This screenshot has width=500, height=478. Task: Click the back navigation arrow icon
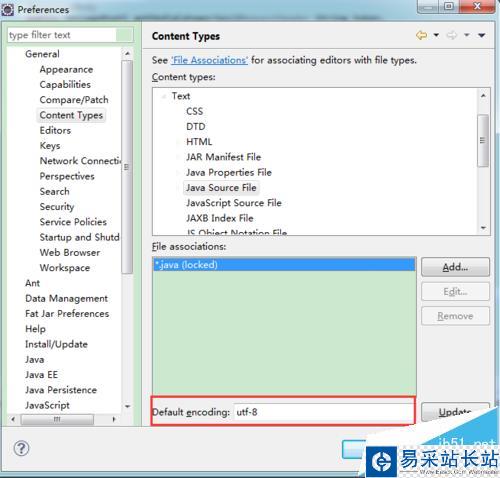point(421,35)
